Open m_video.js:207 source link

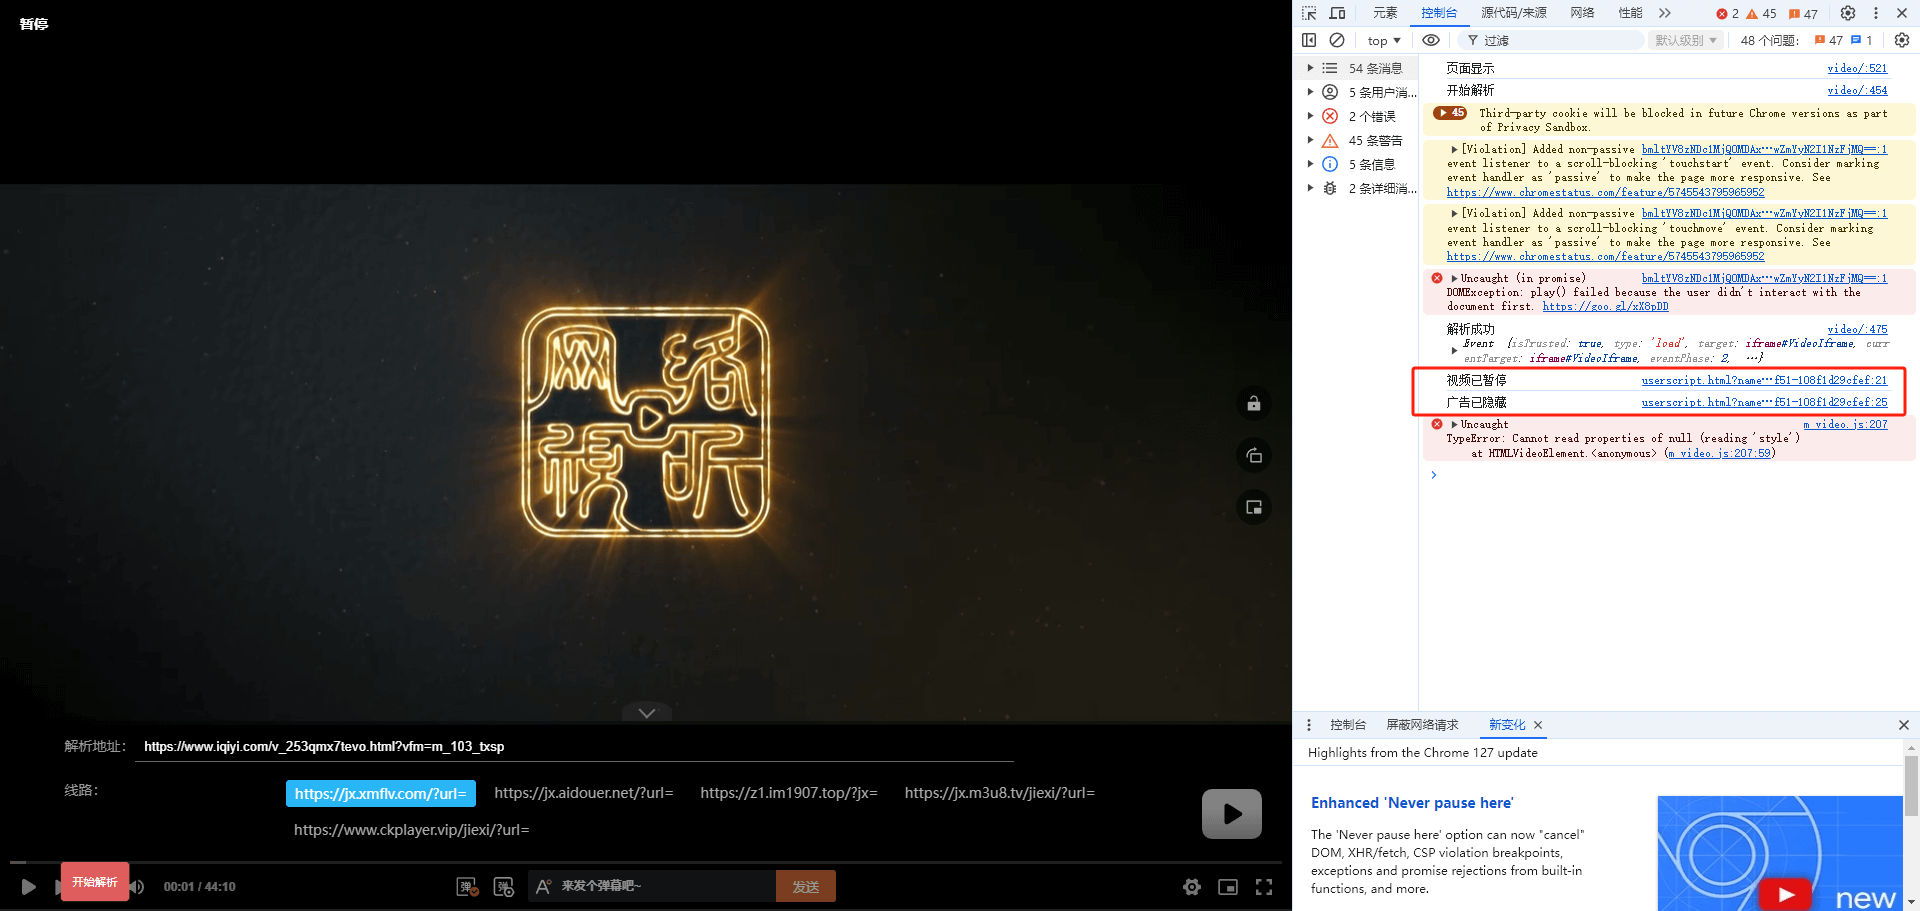tap(1845, 424)
